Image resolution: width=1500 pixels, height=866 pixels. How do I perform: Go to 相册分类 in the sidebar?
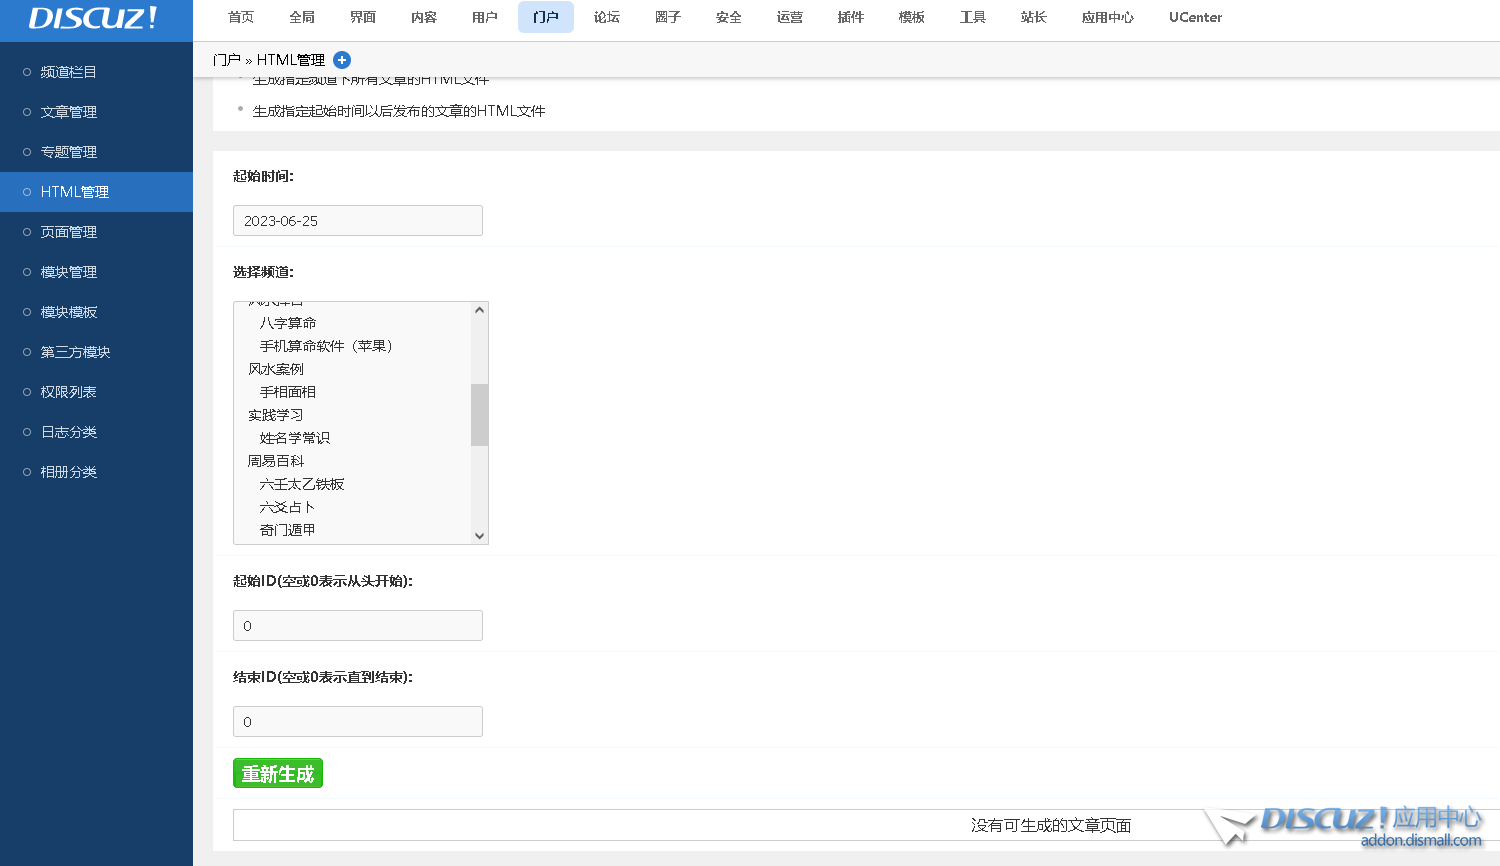click(x=69, y=472)
